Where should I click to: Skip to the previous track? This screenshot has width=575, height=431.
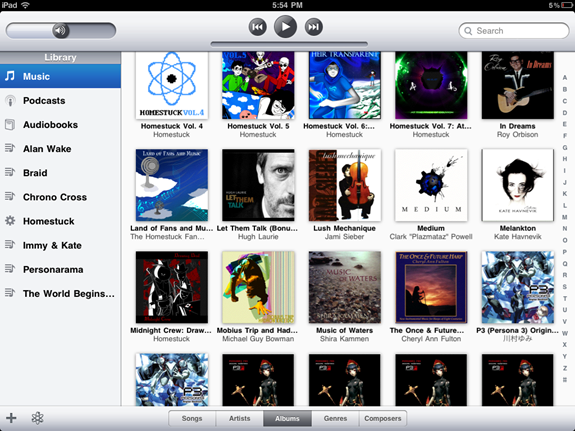[x=258, y=27]
